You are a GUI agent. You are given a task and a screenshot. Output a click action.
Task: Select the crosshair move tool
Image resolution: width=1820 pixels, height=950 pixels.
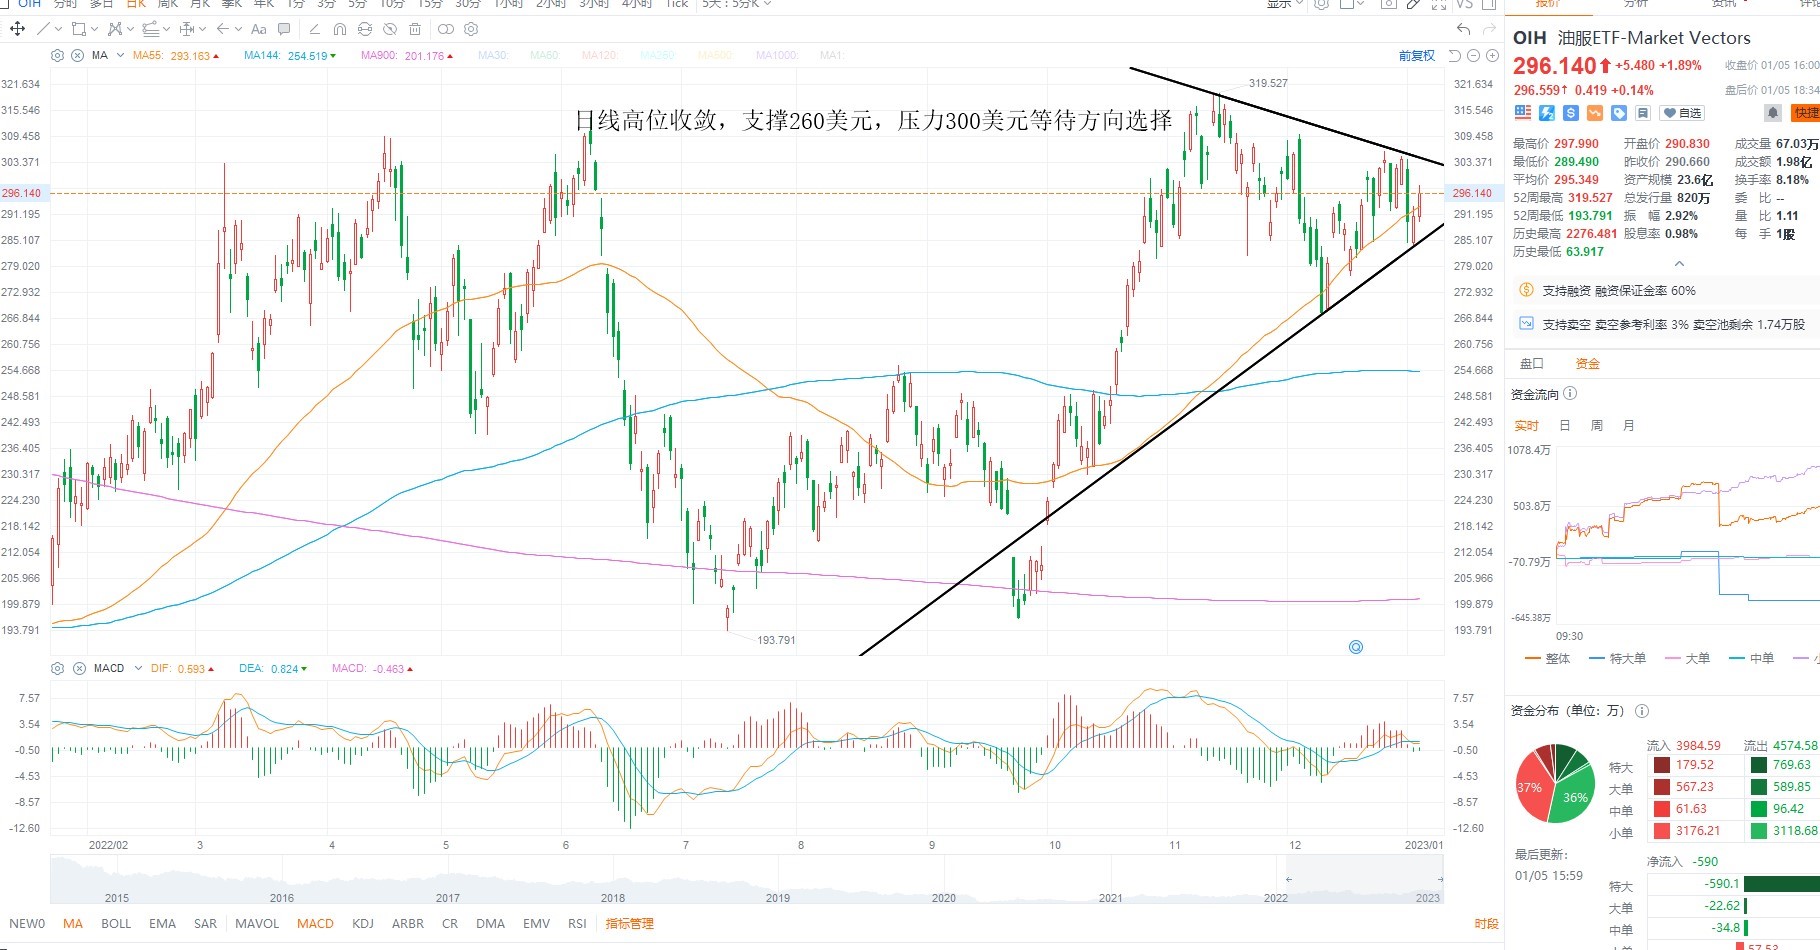(x=17, y=29)
